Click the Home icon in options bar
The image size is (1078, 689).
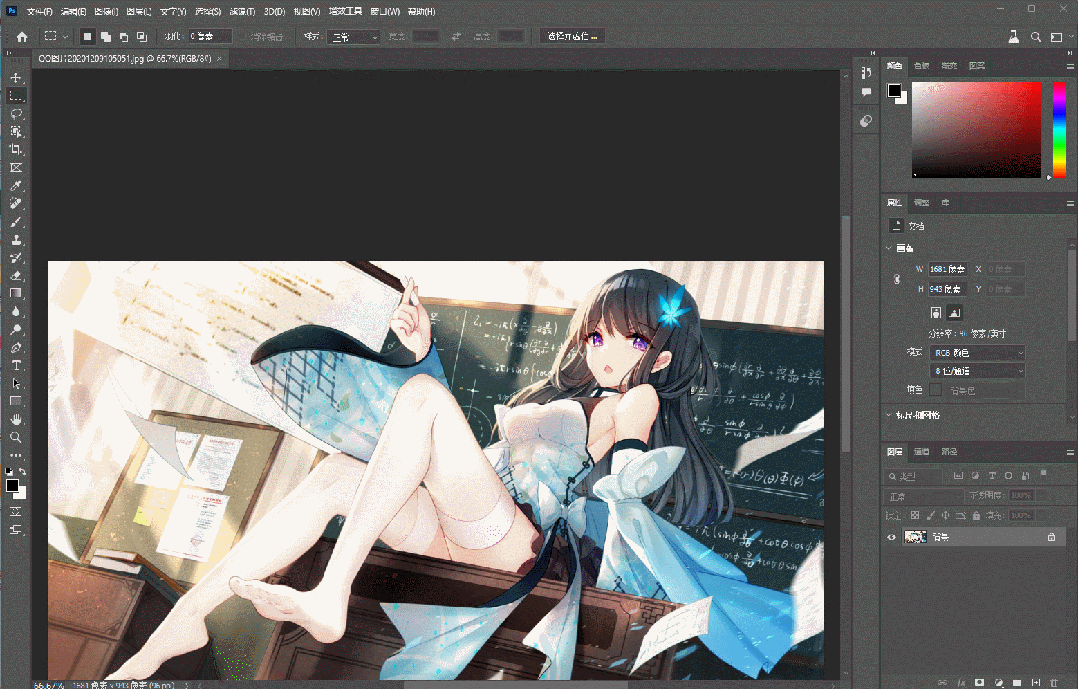(22, 36)
